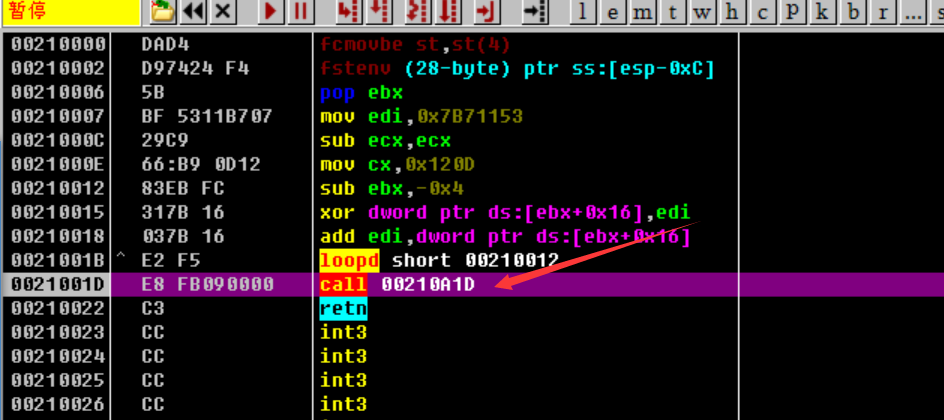
Task: Click the Trace over toolbar icon
Action: (448, 12)
